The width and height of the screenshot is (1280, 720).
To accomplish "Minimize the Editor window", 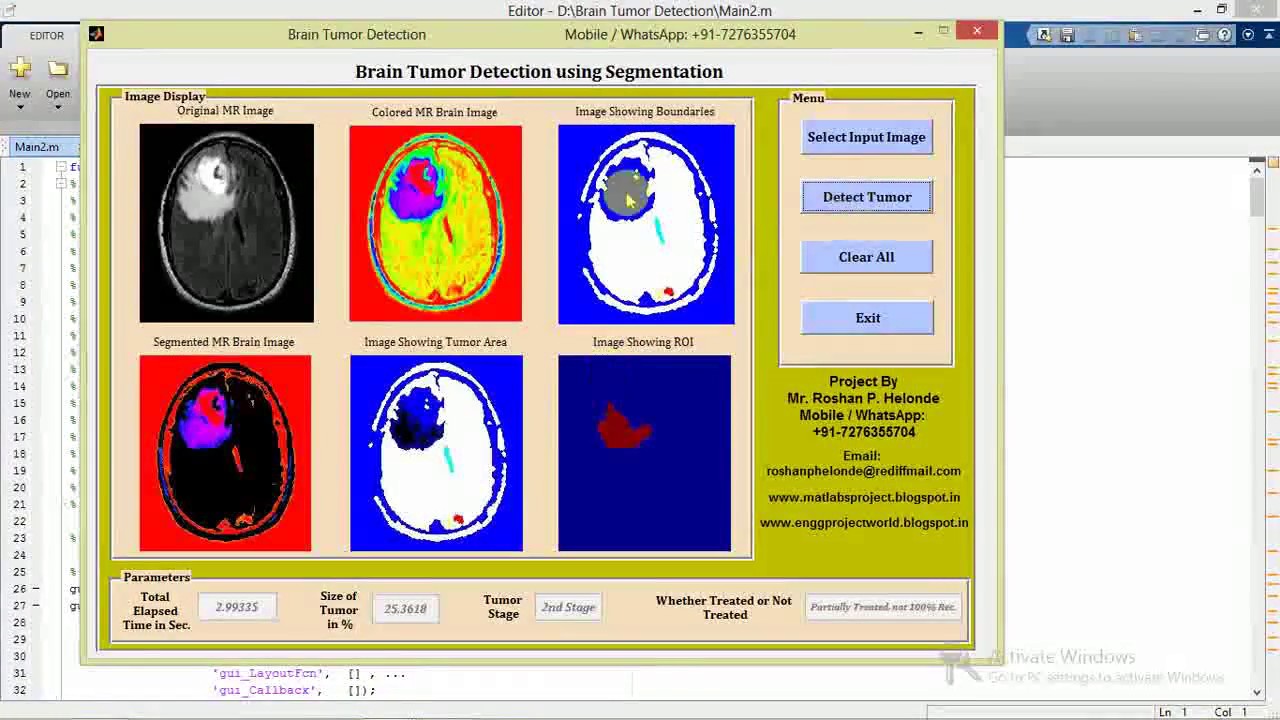I will 1197,10.
